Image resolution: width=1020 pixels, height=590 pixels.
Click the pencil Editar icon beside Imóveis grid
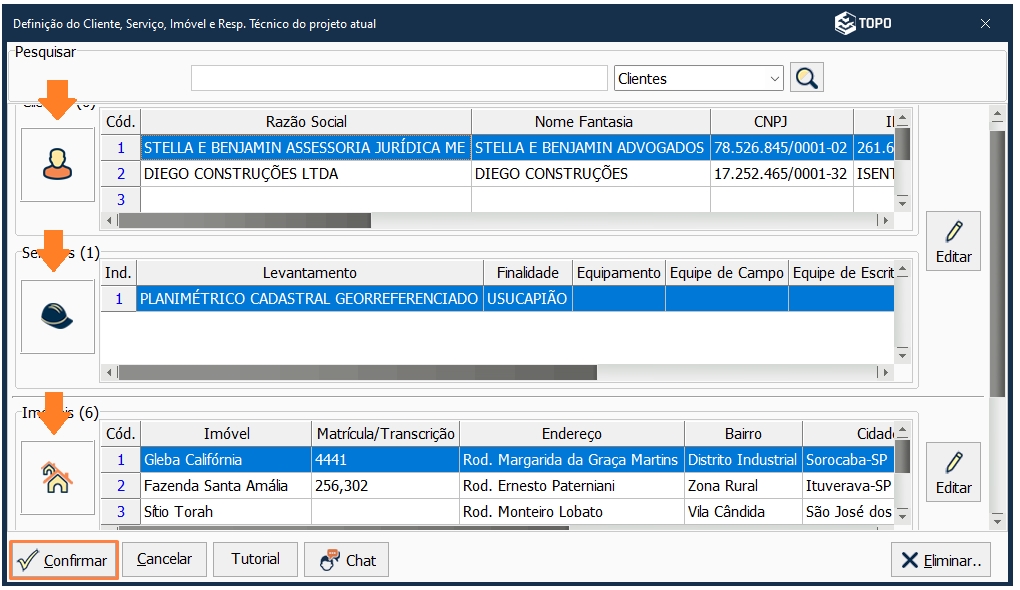coord(953,471)
